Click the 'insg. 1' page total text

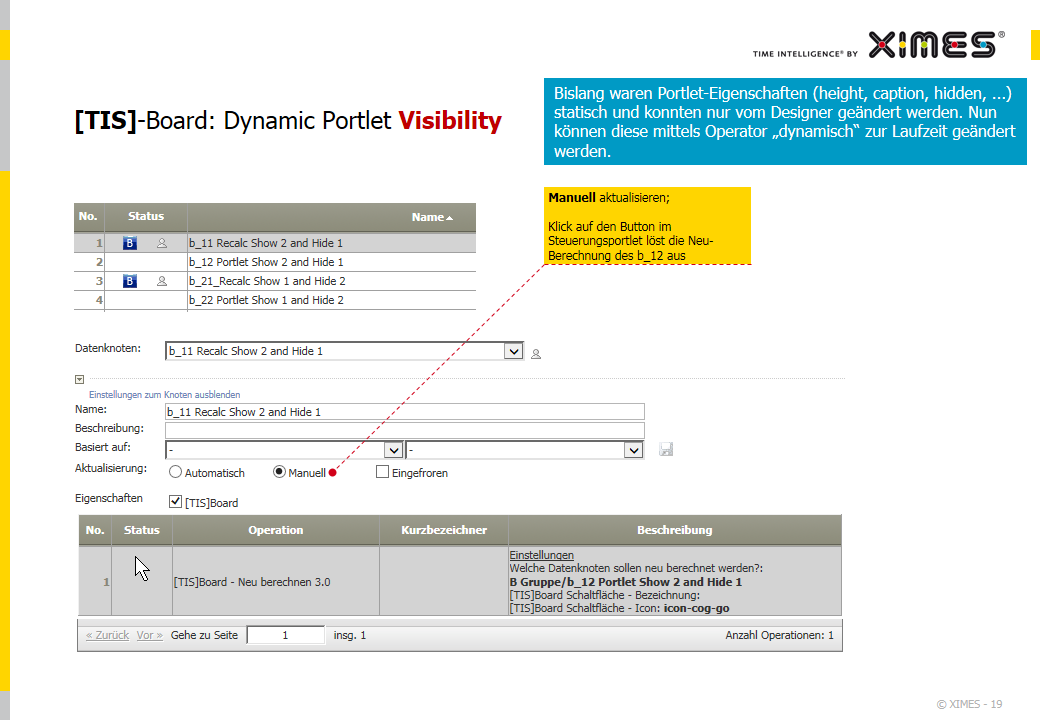[350, 635]
